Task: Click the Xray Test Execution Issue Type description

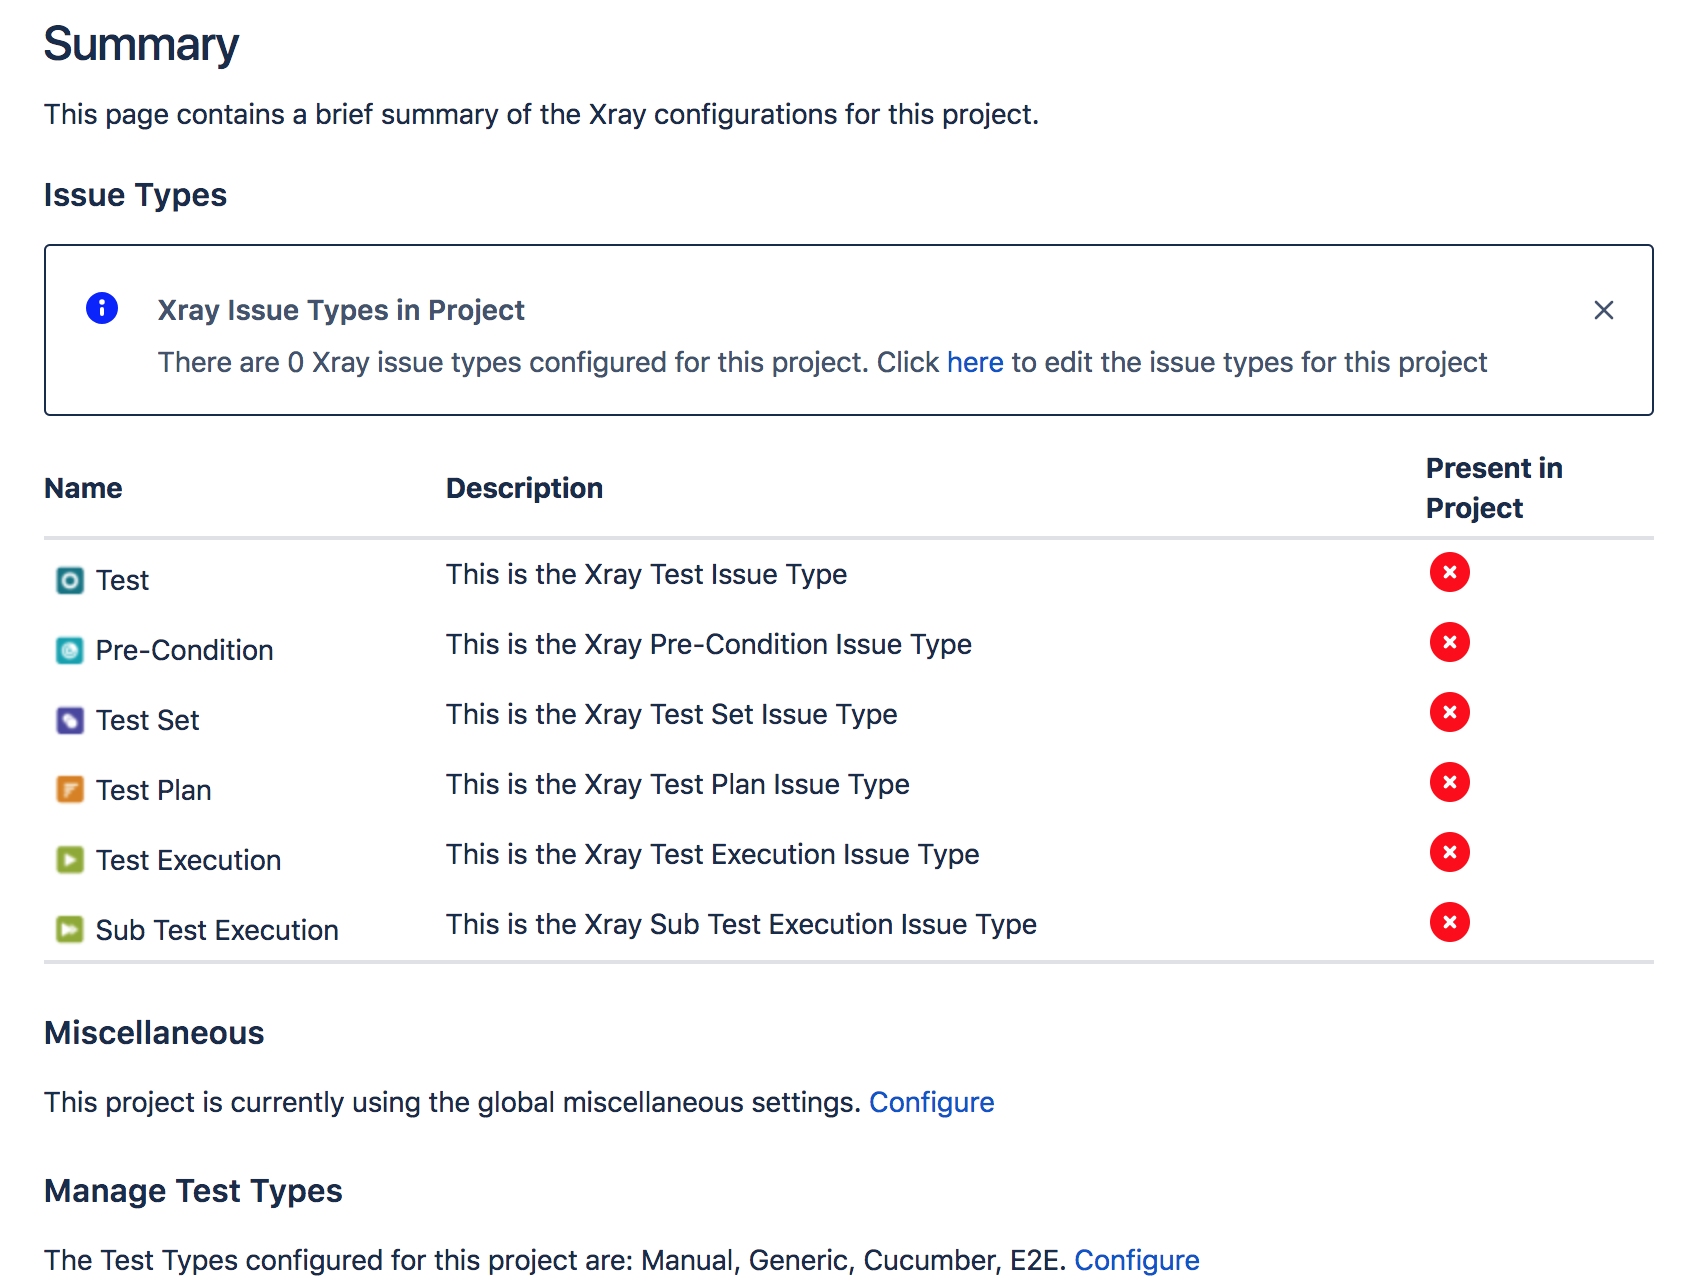Action: click(713, 854)
